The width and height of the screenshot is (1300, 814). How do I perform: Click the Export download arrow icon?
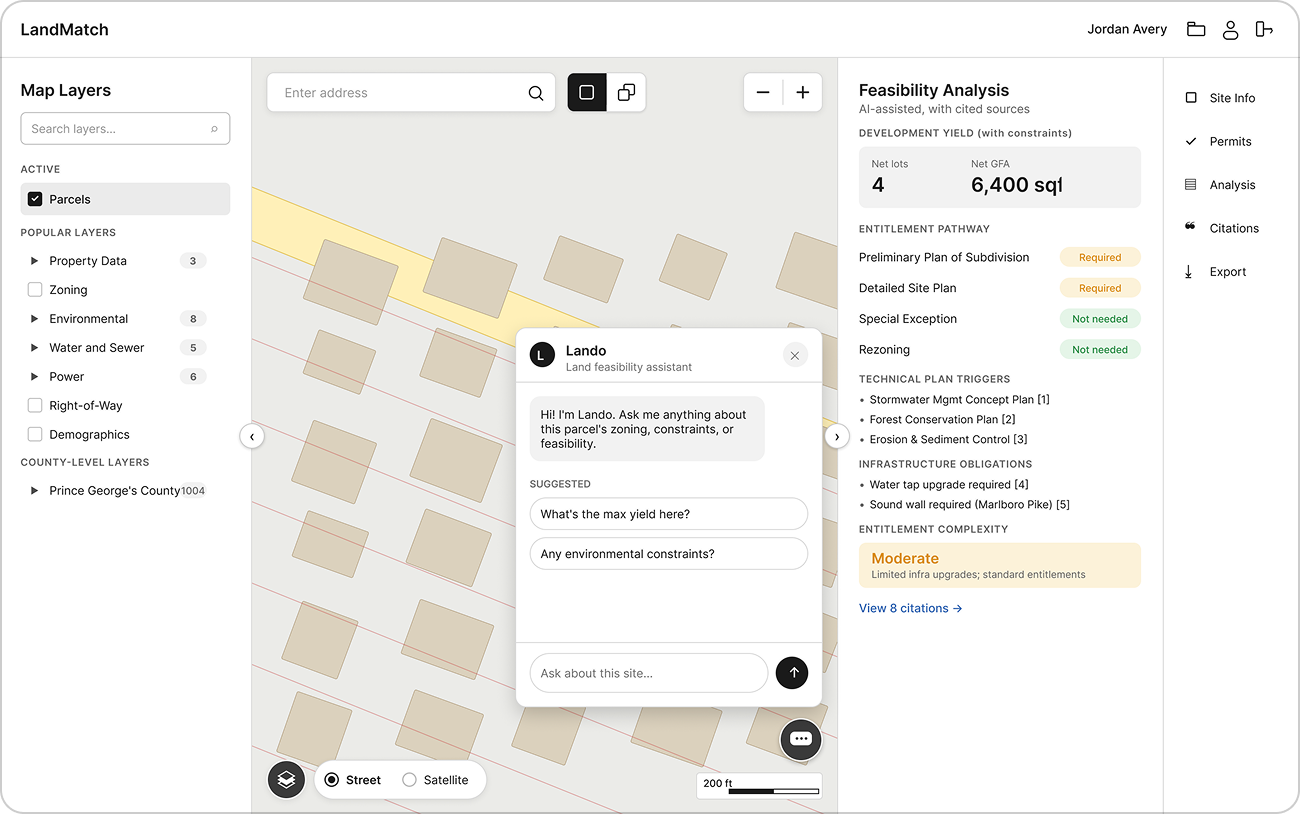[x=1189, y=272]
